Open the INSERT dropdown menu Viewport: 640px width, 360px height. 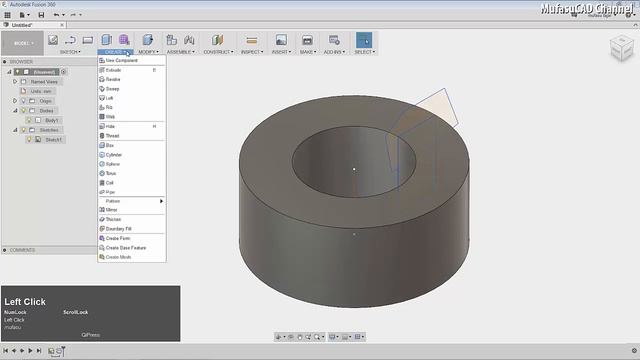281,52
